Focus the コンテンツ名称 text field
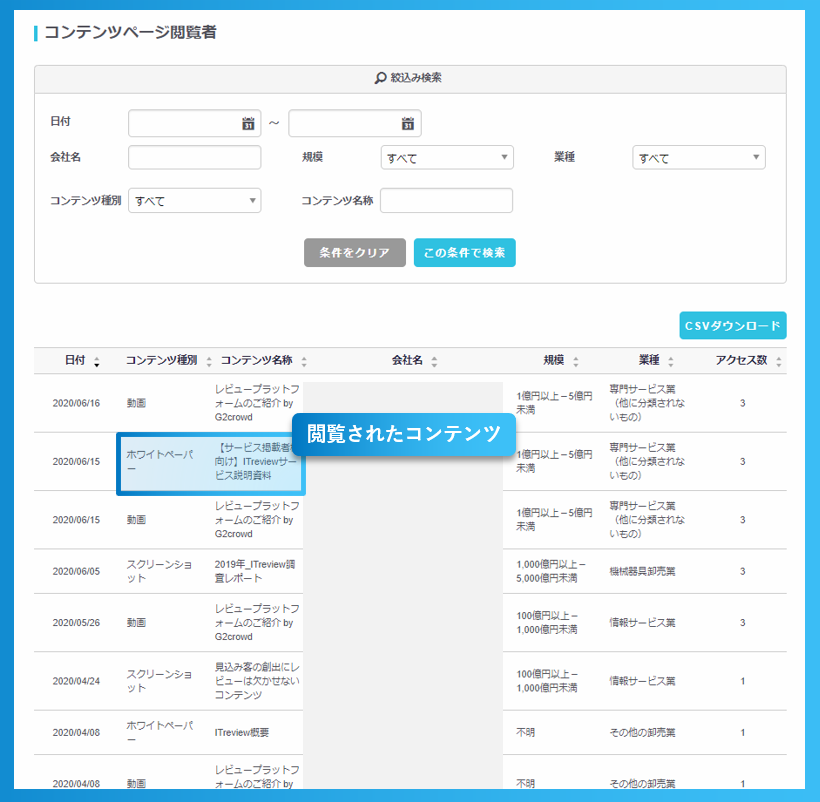Viewport: 820px width, 802px height. 446,201
